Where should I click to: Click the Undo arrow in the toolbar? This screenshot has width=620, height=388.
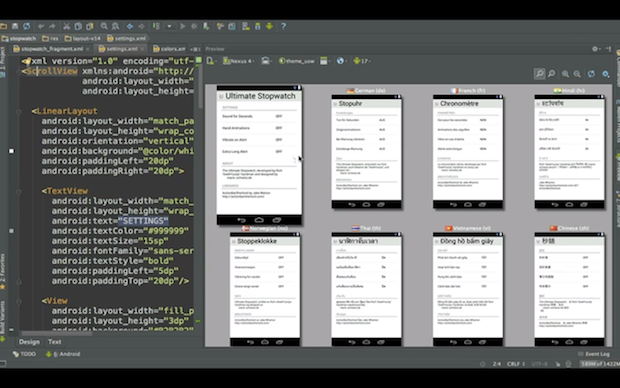[x=41, y=26]
